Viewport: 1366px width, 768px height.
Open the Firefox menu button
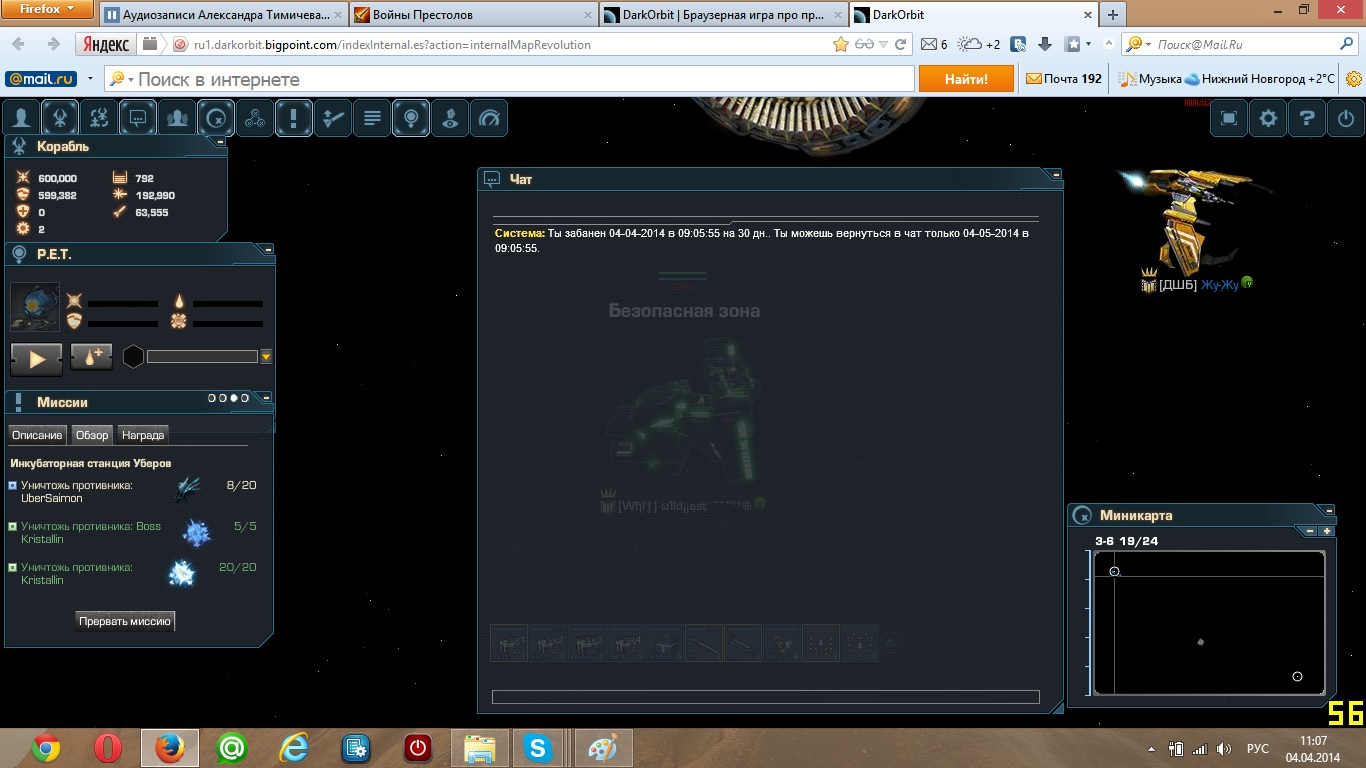pos(47,10)
